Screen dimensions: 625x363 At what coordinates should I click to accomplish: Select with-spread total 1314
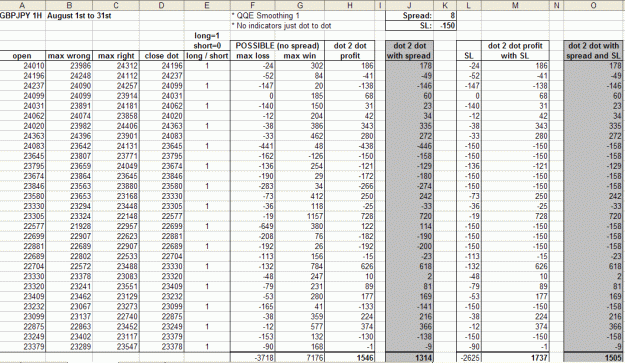click(x=409, y=358)
